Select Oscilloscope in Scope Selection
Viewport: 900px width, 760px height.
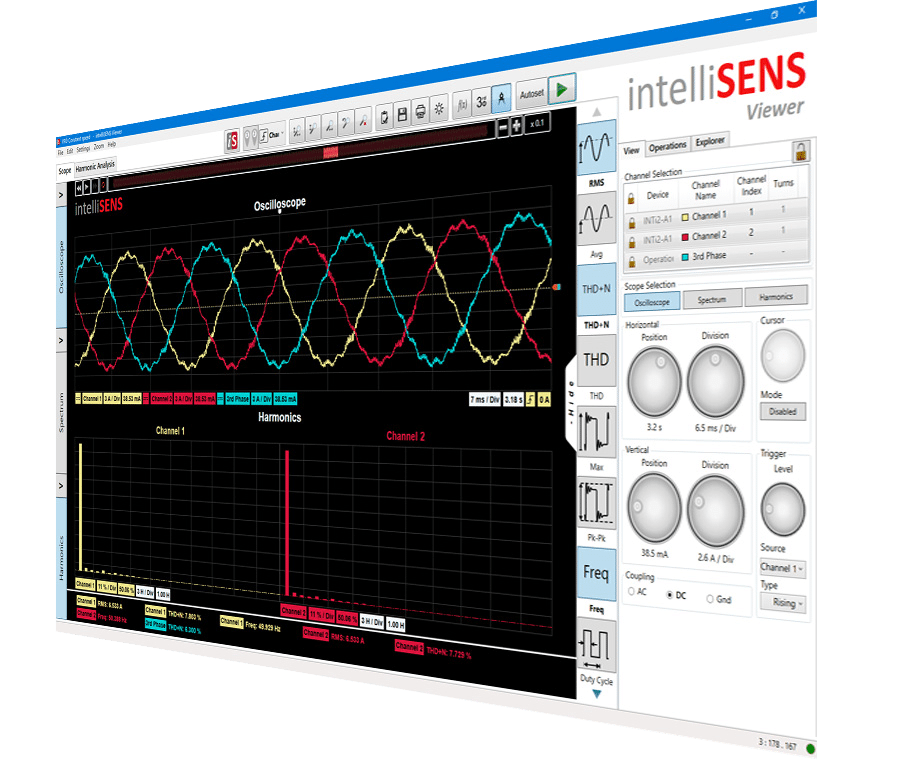(x=652, y=302)
